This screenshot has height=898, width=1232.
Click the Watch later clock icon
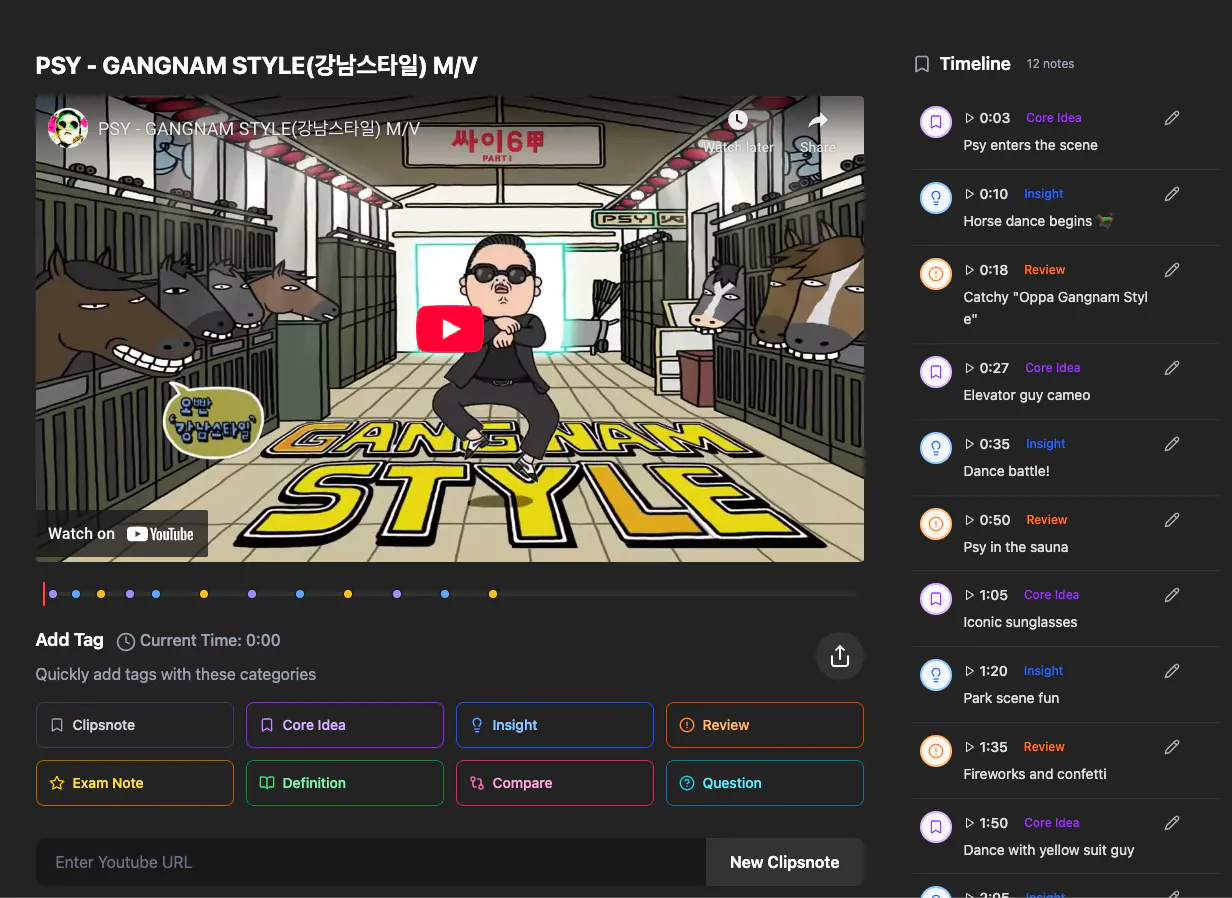tap(738, 120)
